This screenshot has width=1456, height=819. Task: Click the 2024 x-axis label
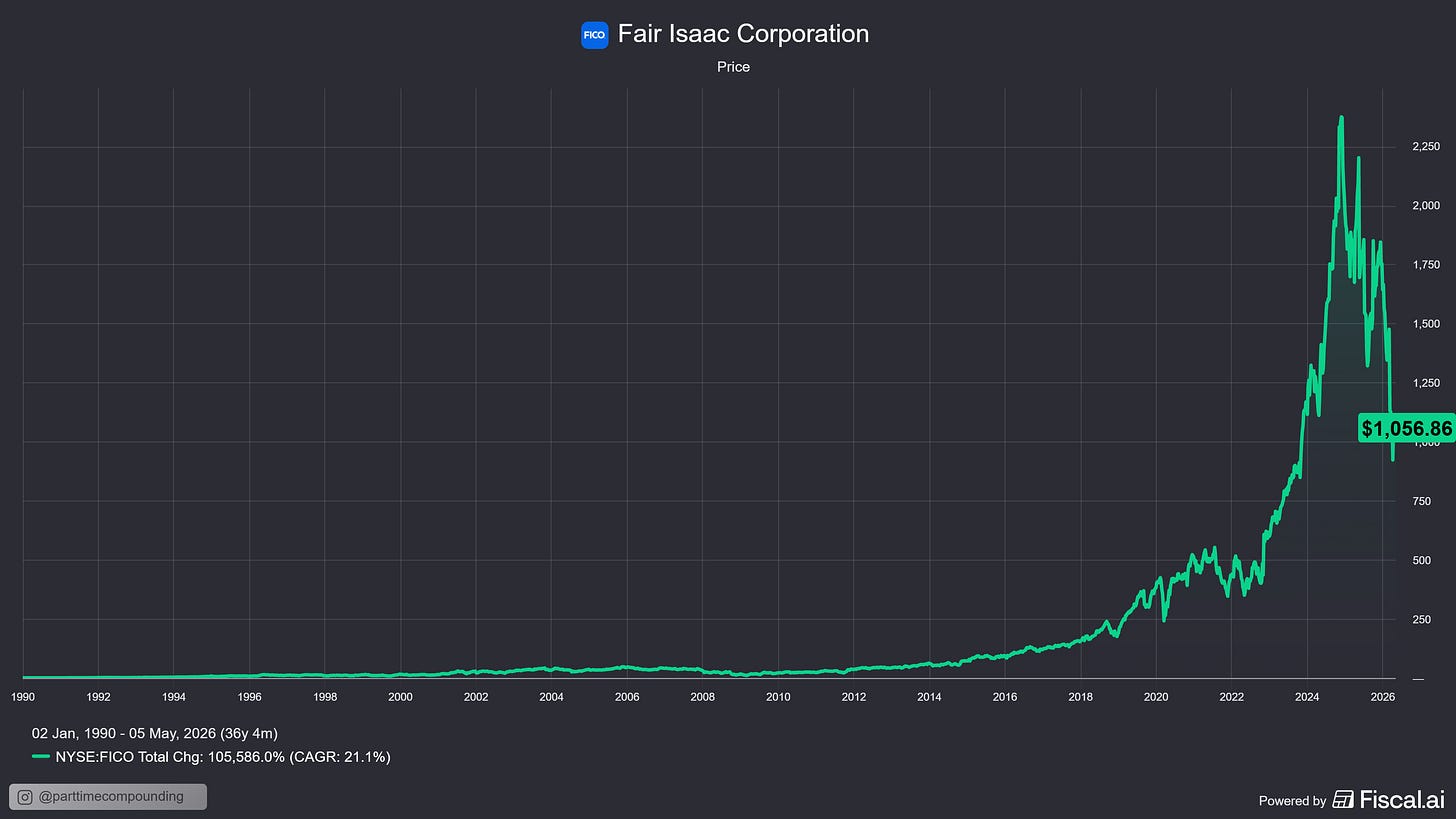1307,696
